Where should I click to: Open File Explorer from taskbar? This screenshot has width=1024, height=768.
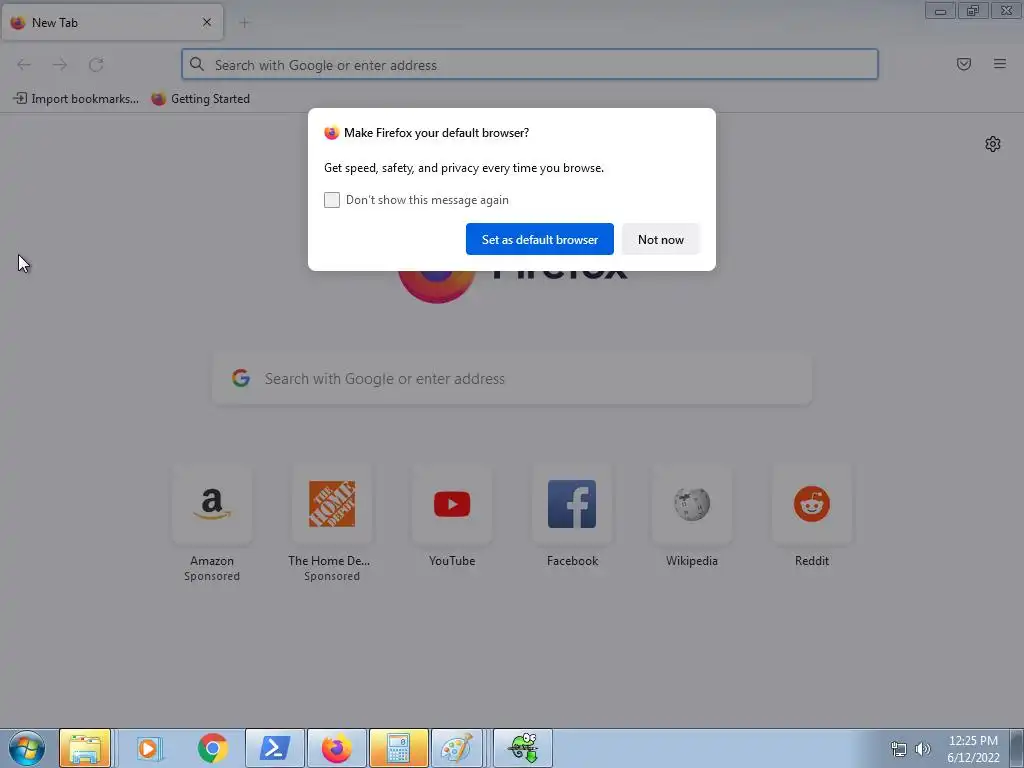pos(85,748)
